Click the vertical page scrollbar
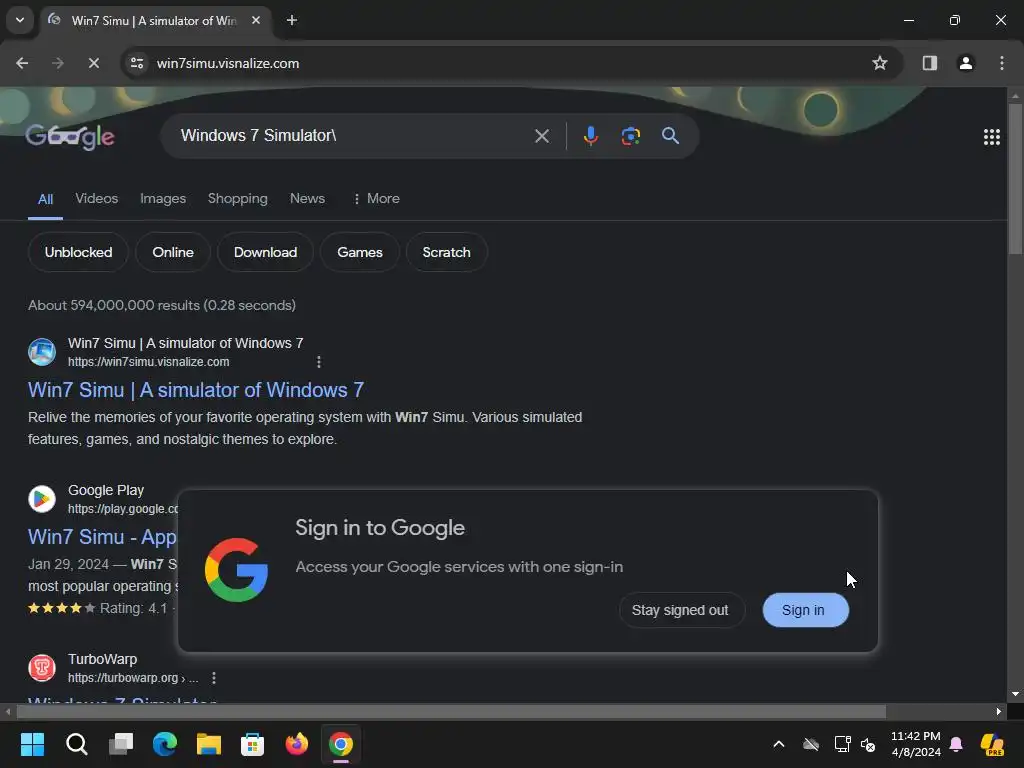1024x768 pixels. click(1015, 178)
